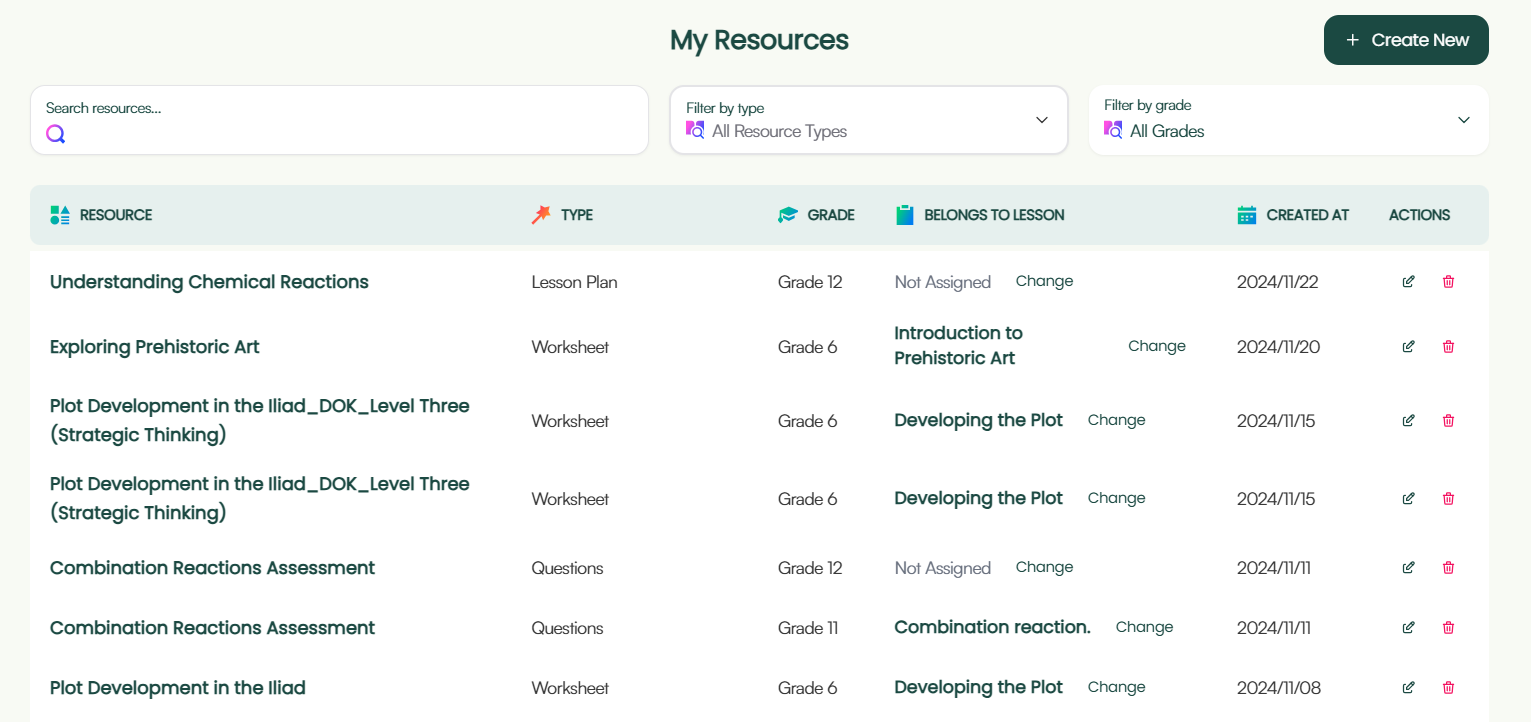Click the Filter by type icon
This screenshot has height=722, width=1531.
pyautogui.click(x=695, y=130)
